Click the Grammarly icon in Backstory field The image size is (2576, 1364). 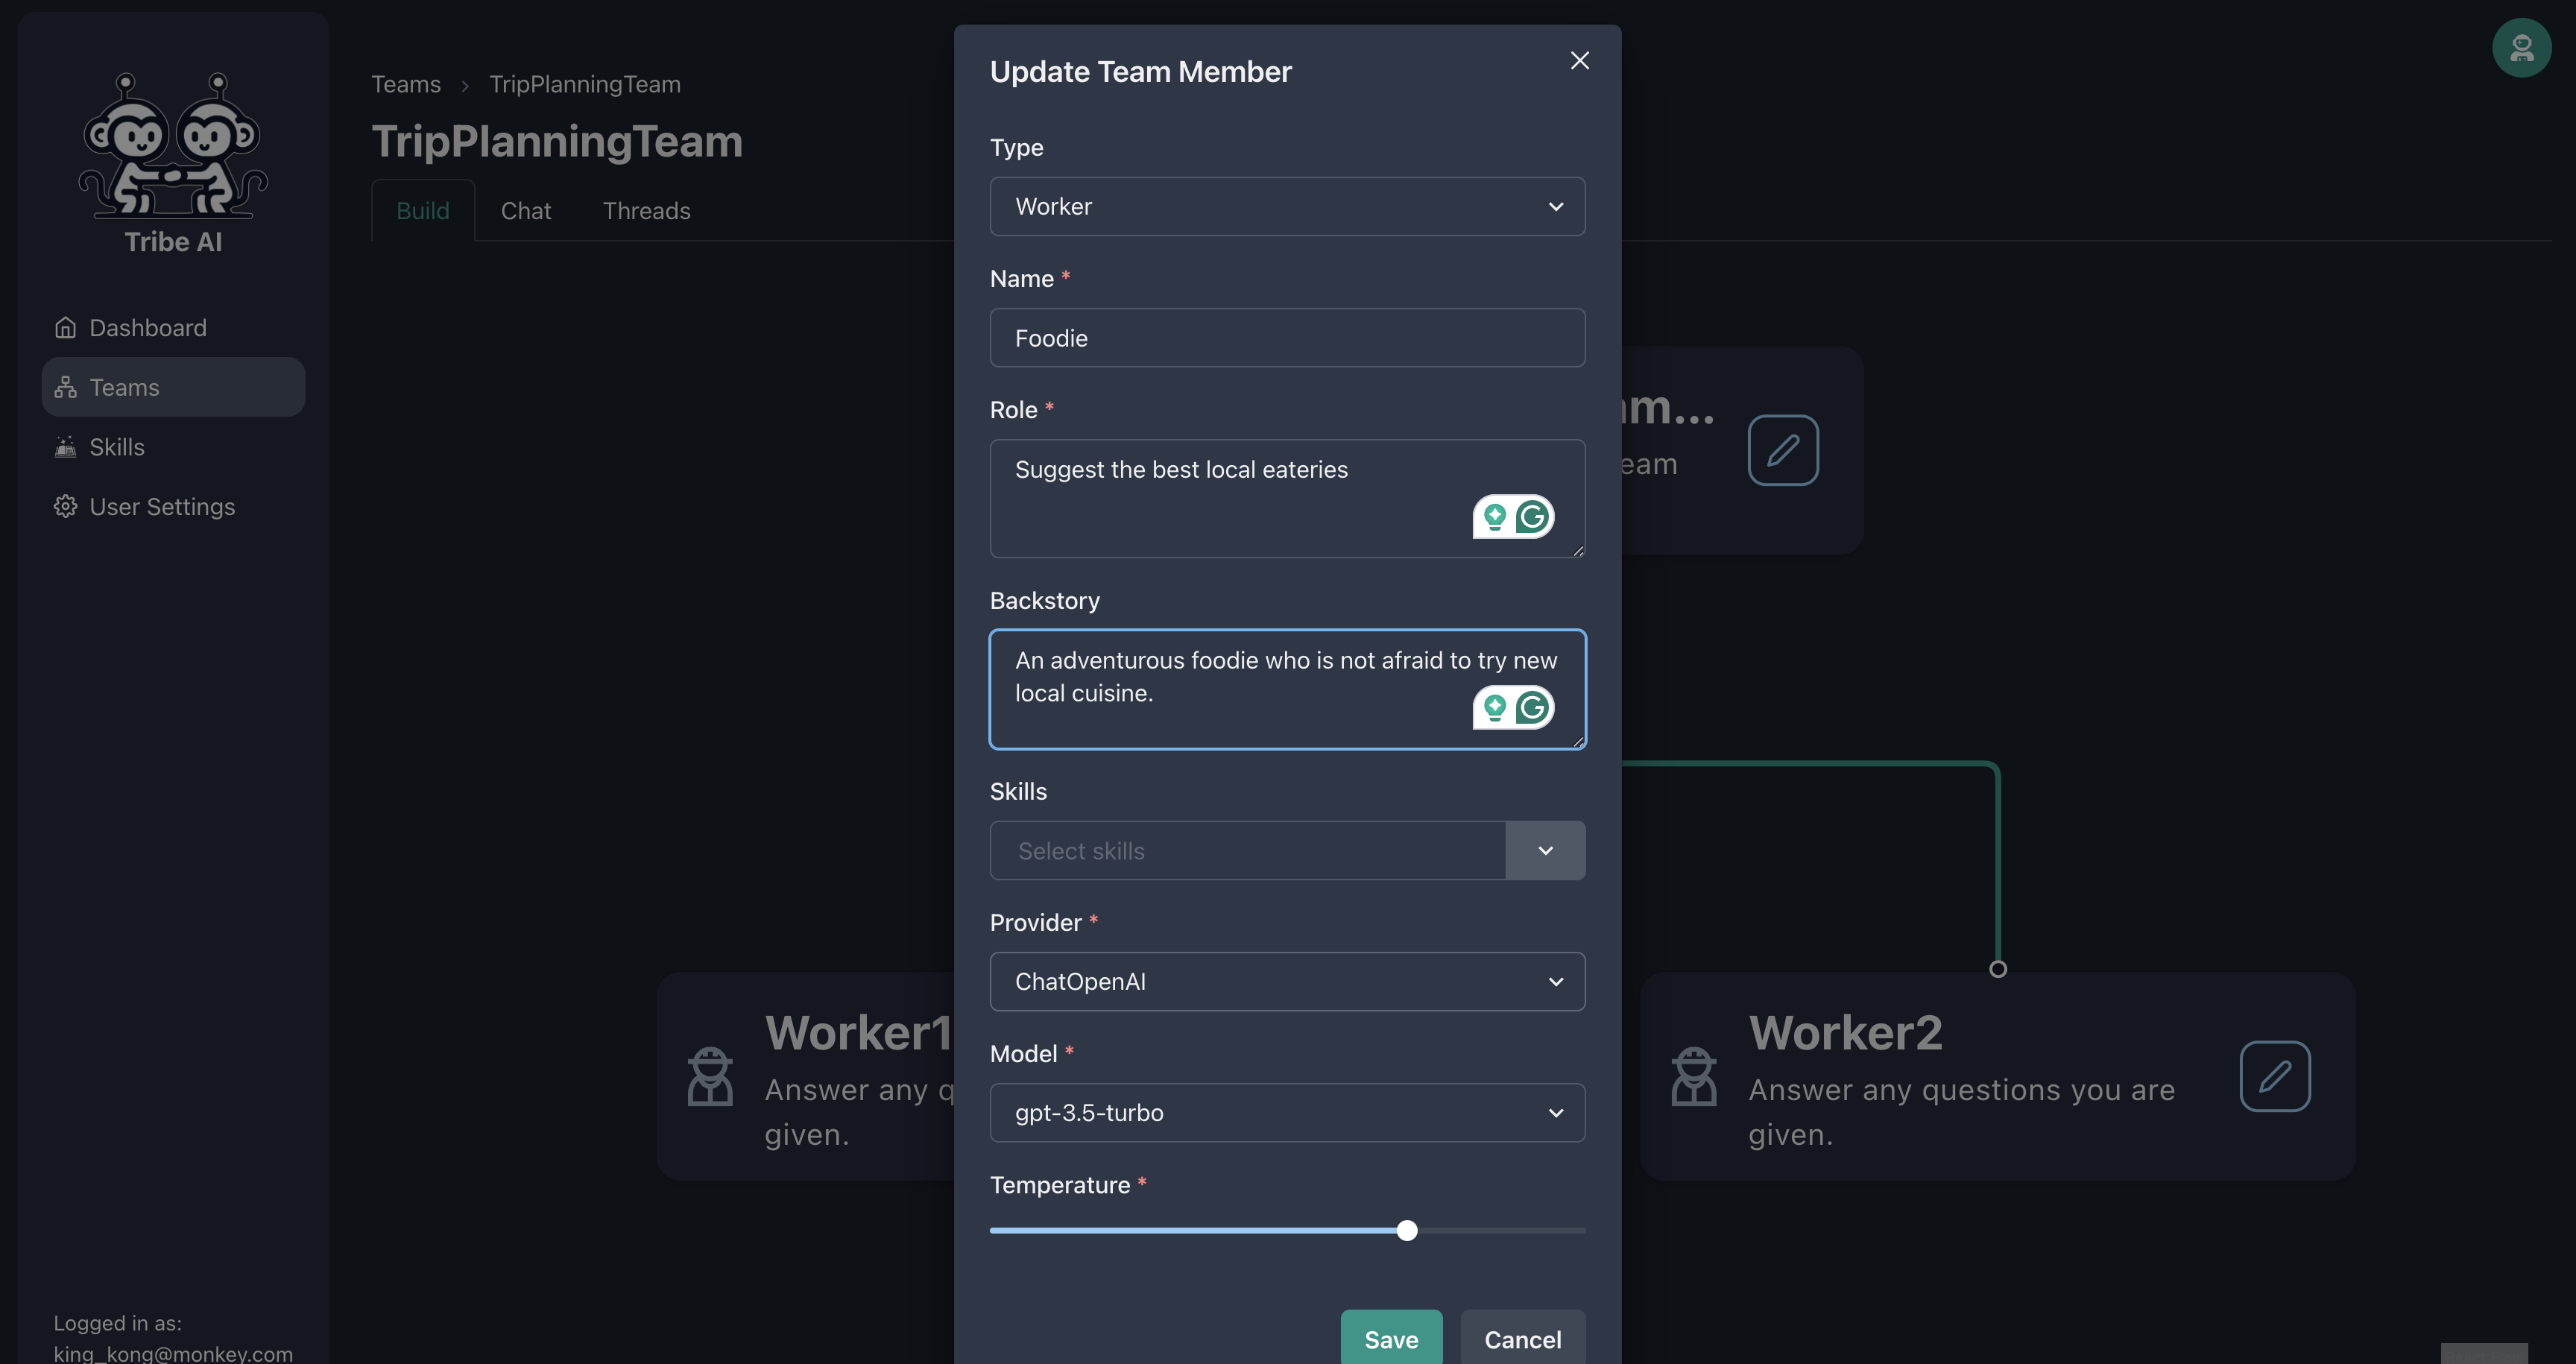(1532, 708)
